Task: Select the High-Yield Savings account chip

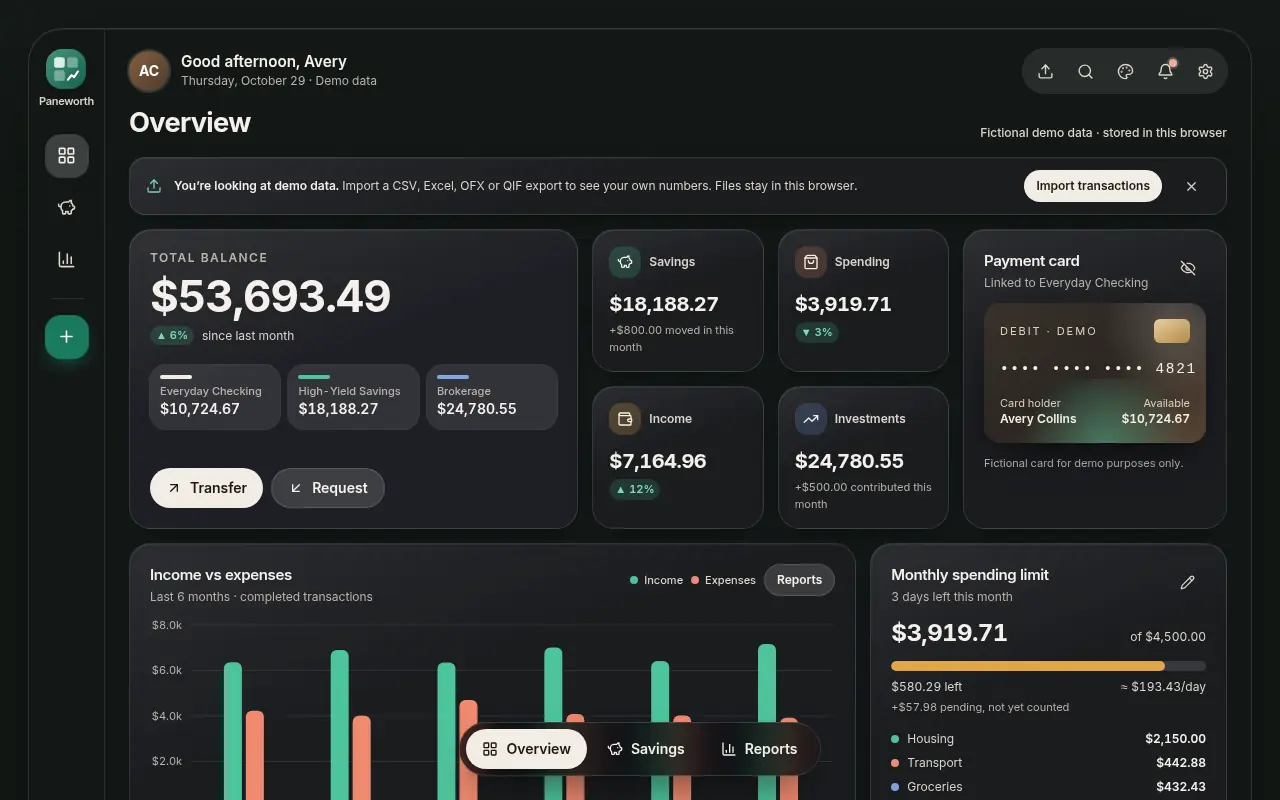Action: pyautogui.click(x=353, y=397)
